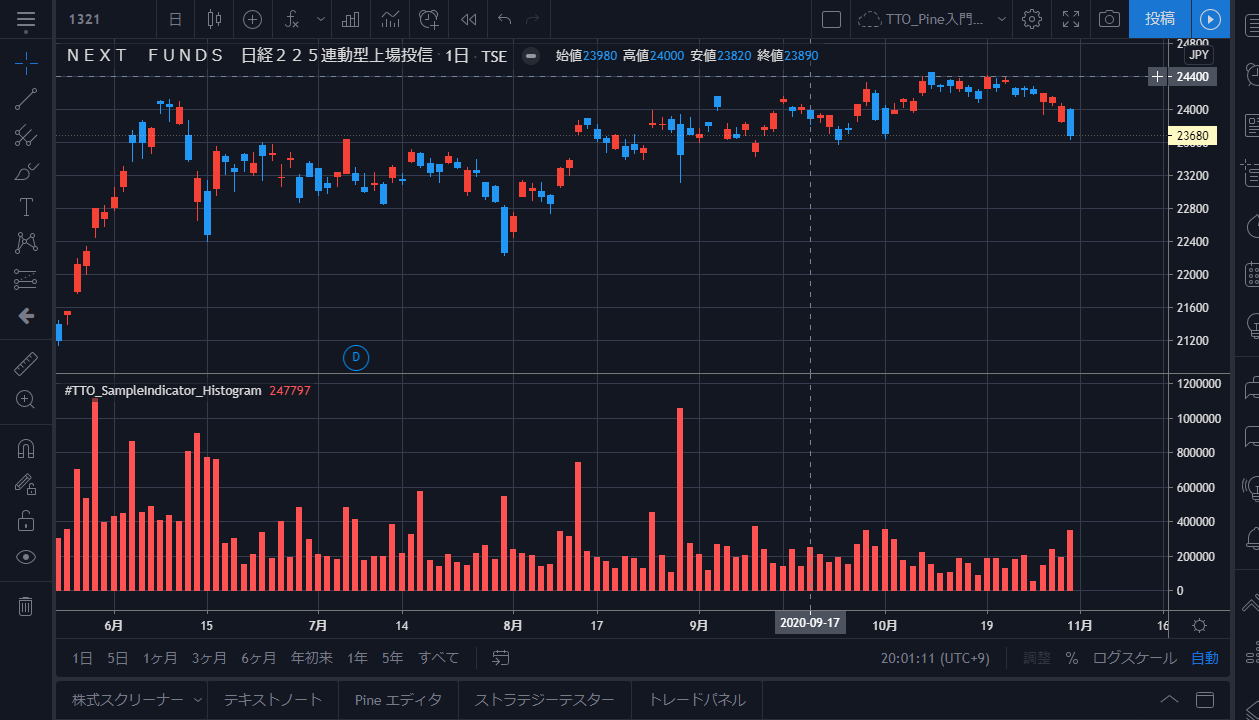The height and width of the screenshot is (720, 1259).
Task: Open the 株式スクリーナー tab
Action: (x=127, y=700)
